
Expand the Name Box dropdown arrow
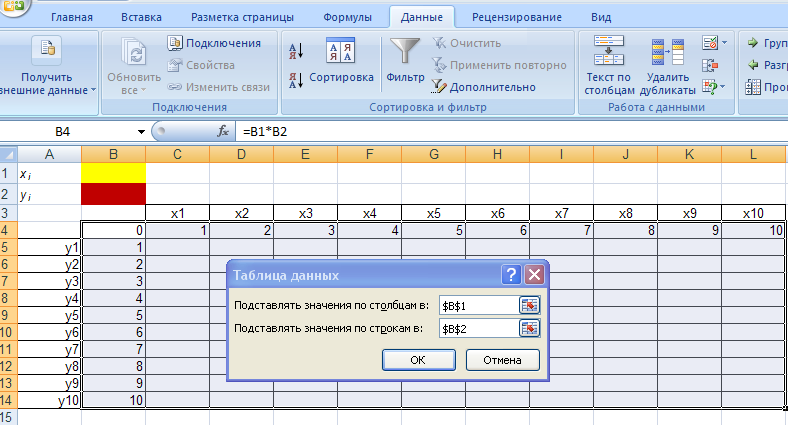click(141, 132)
